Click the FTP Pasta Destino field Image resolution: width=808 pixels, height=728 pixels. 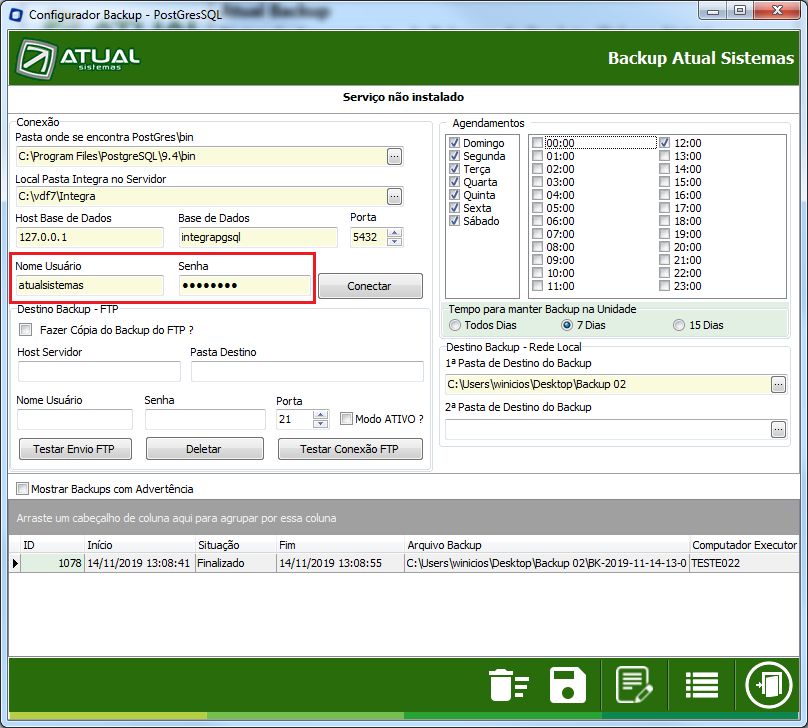tap(307, 371)
